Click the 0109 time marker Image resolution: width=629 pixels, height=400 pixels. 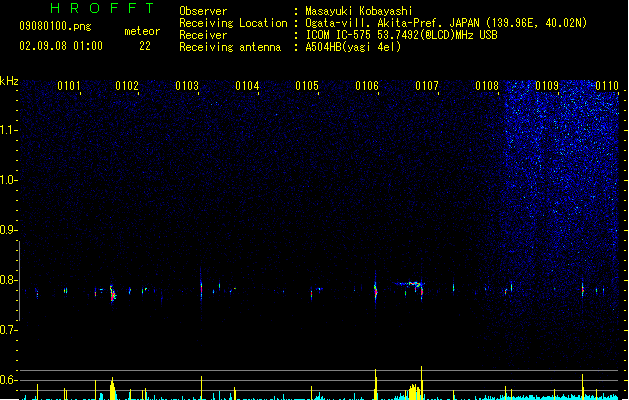click(x=547, y=86)
